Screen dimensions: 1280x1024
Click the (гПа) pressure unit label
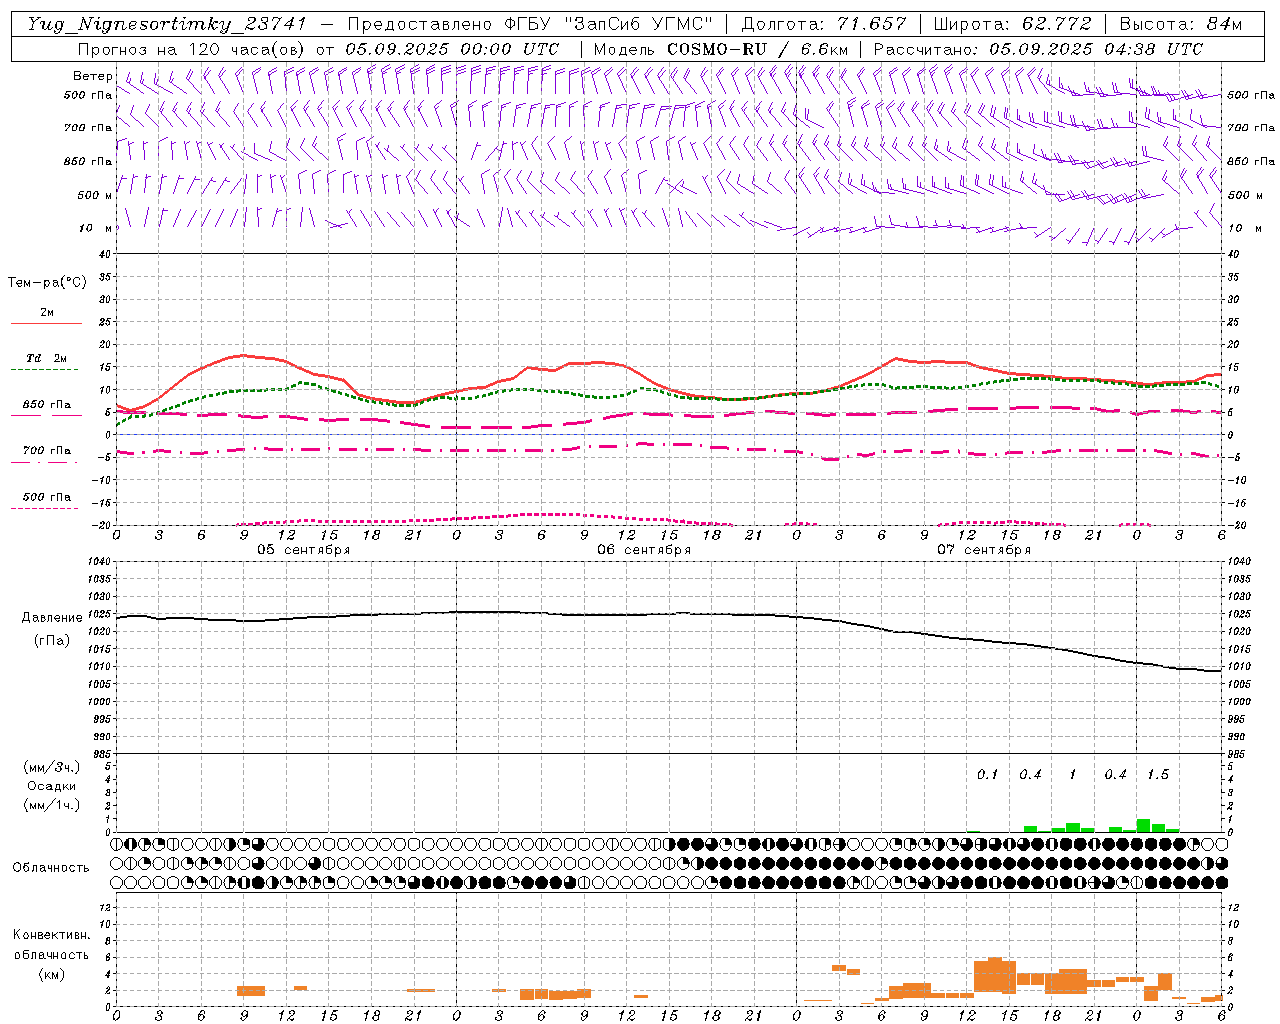(x=52, y=641)
